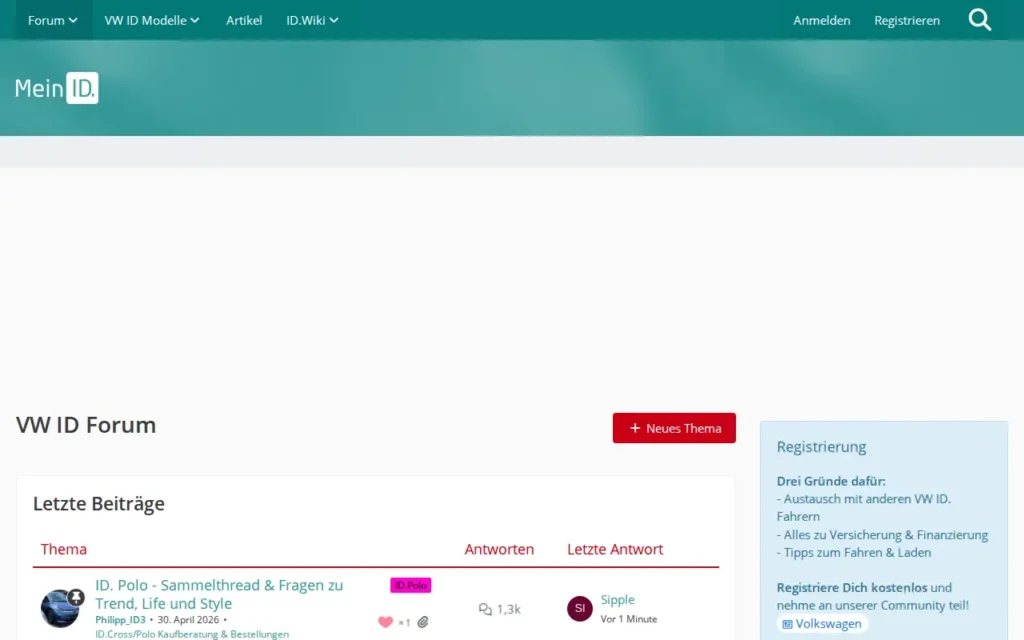Expand the VW ID Modelle dropdown
The image size is (1024, 640).
click(x=152, y=20)
